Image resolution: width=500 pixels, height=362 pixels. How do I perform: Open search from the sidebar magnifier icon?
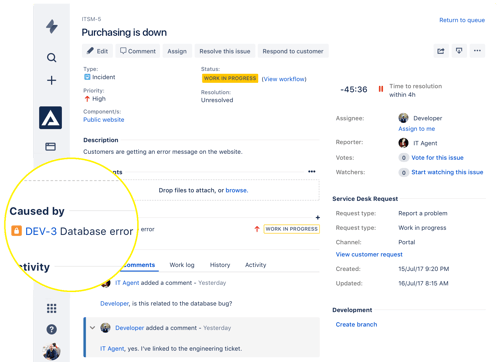coord(51,58)
